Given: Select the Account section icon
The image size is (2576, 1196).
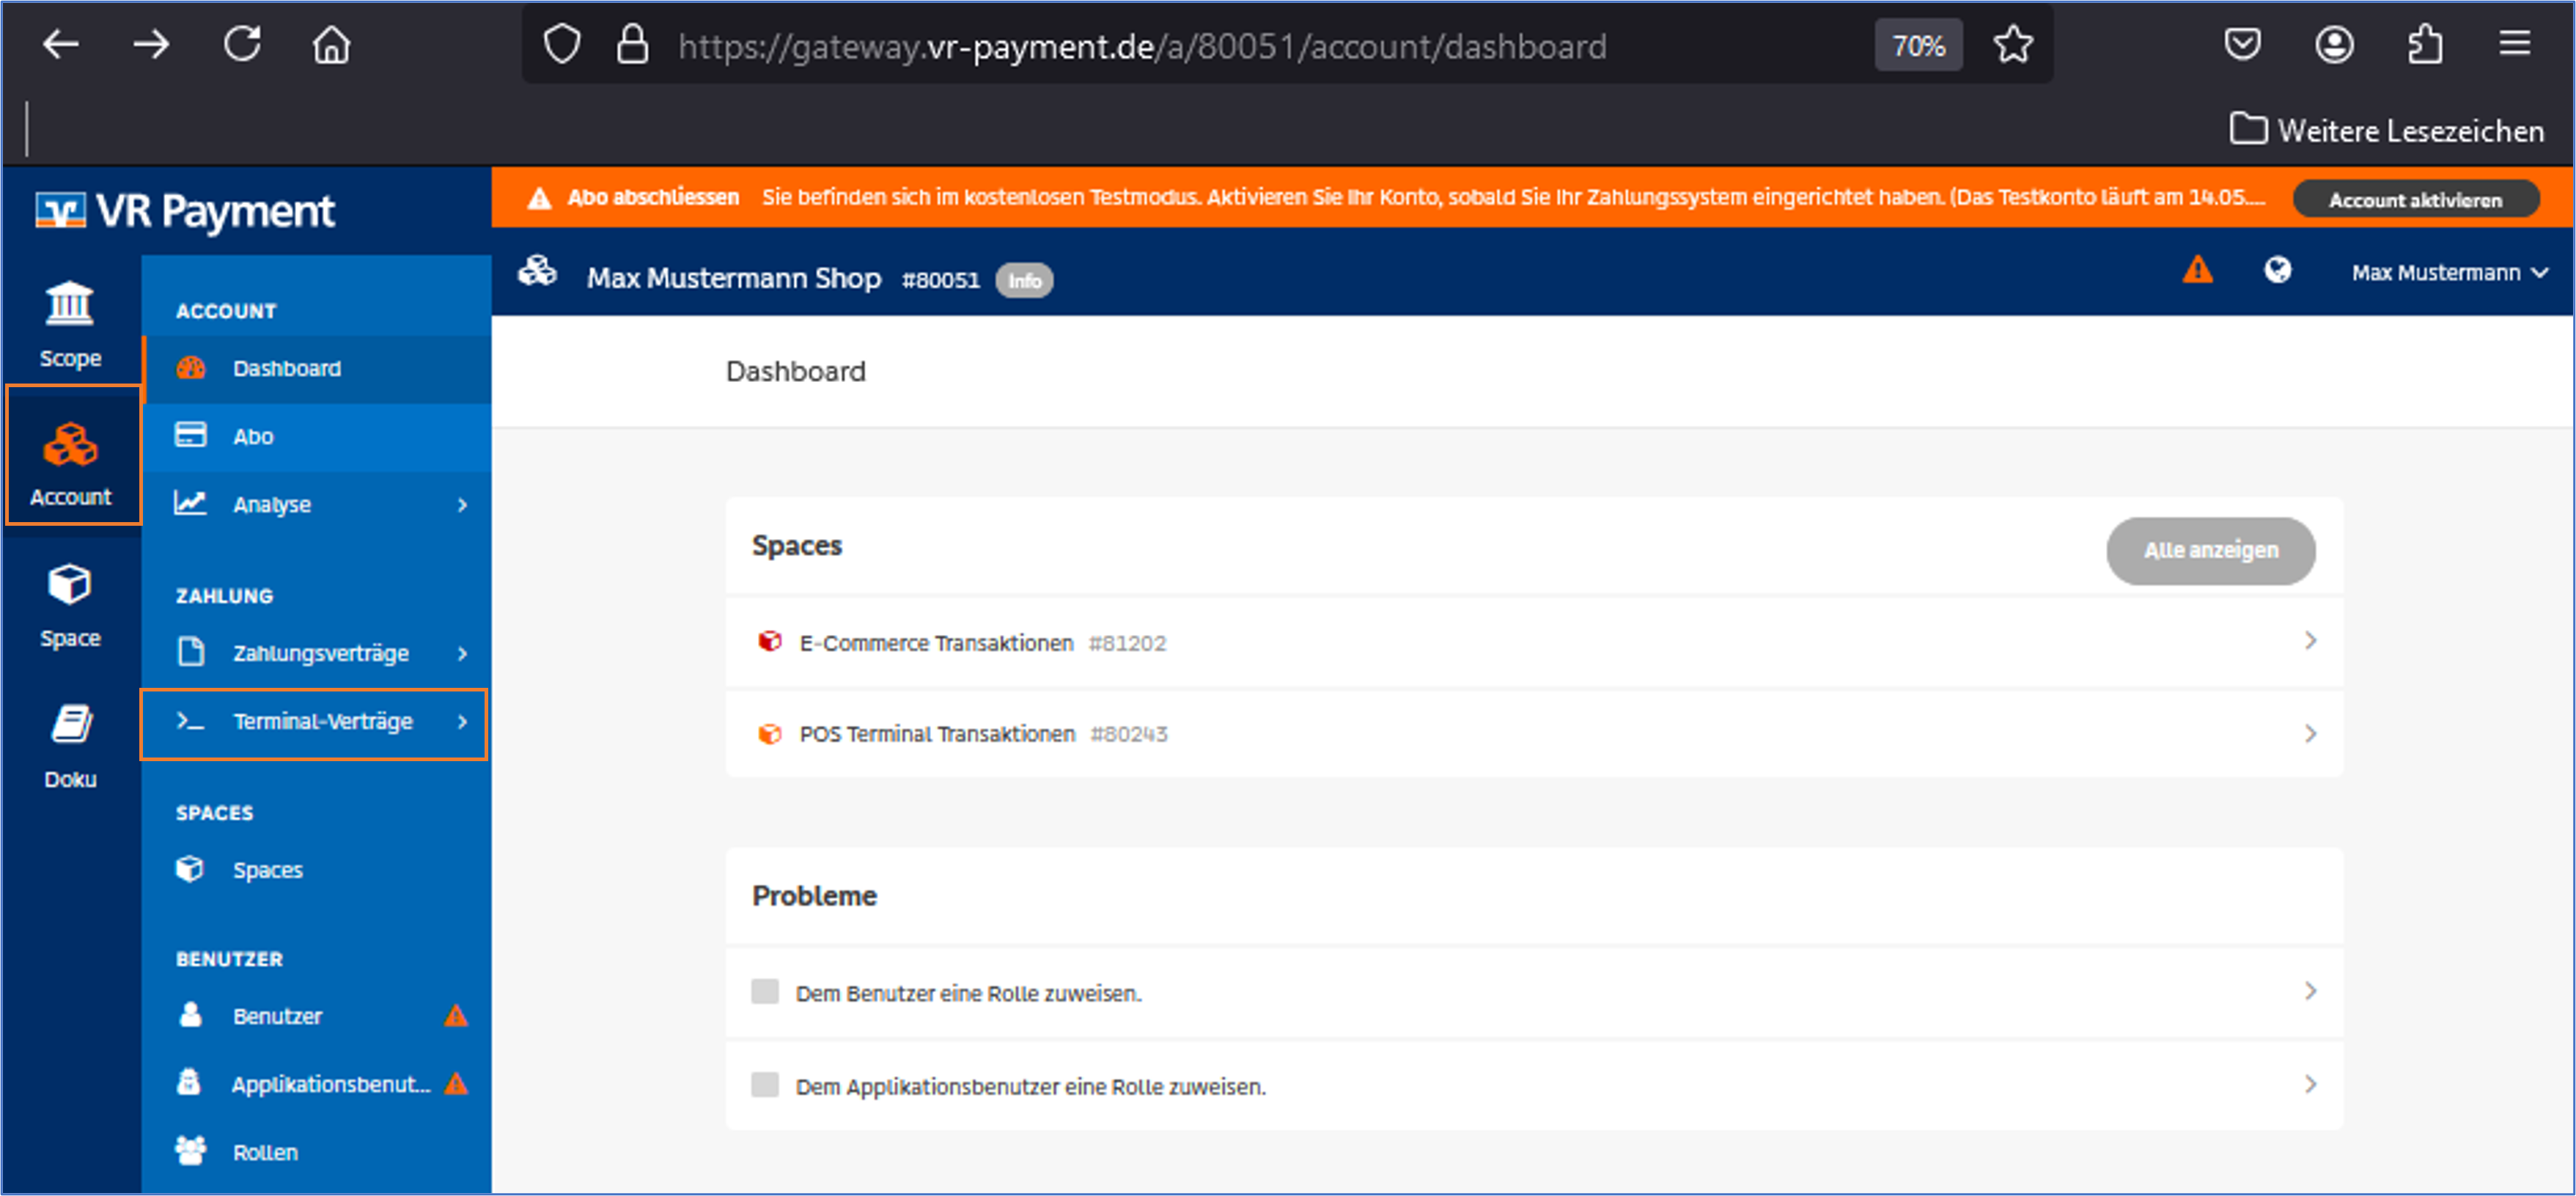Looking at the screenshot, I should coord(72,456).
